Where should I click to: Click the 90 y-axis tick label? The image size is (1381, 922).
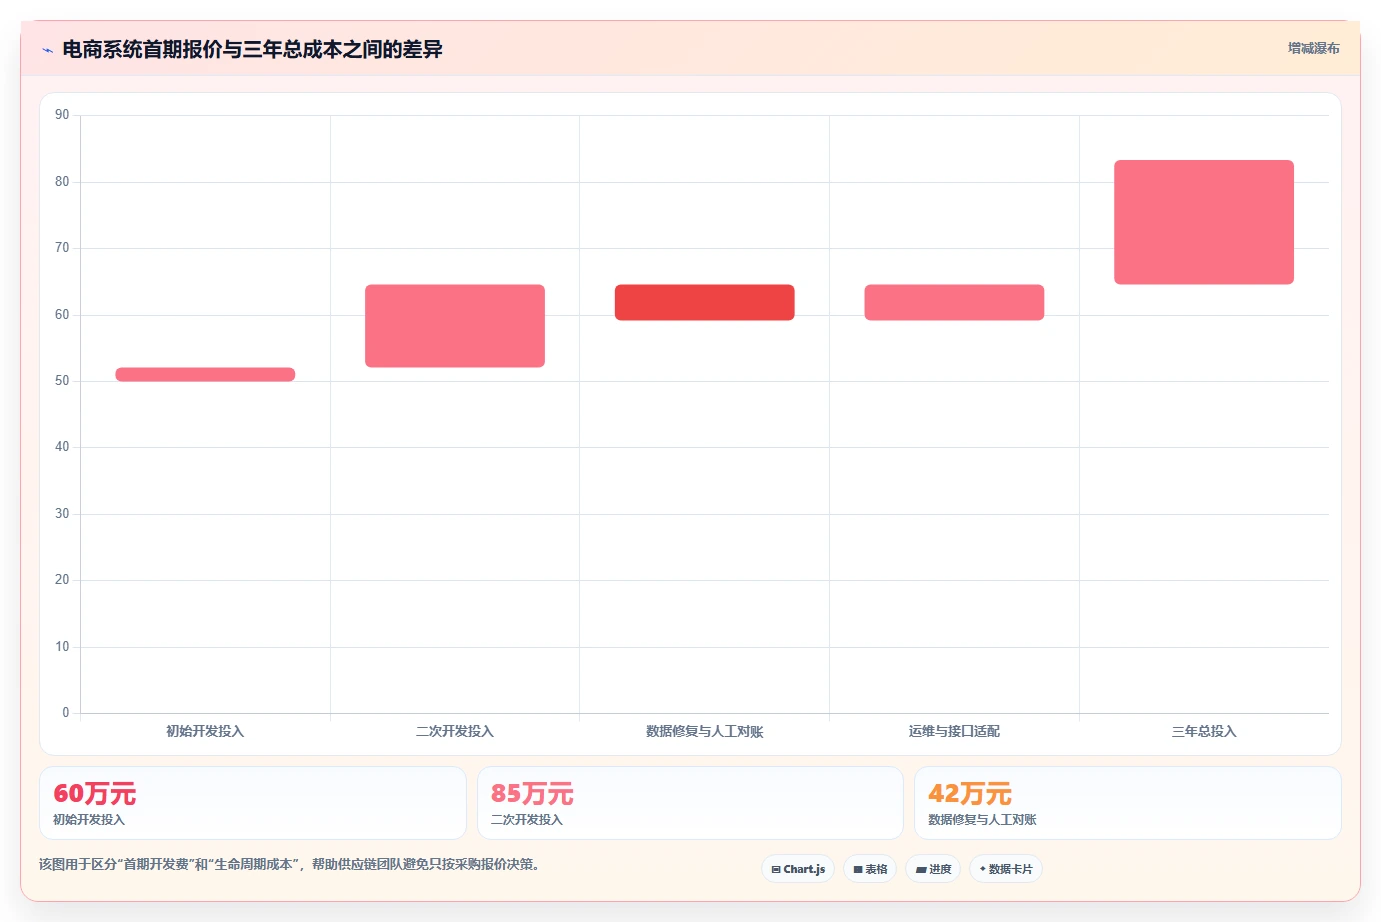point(62,115)
